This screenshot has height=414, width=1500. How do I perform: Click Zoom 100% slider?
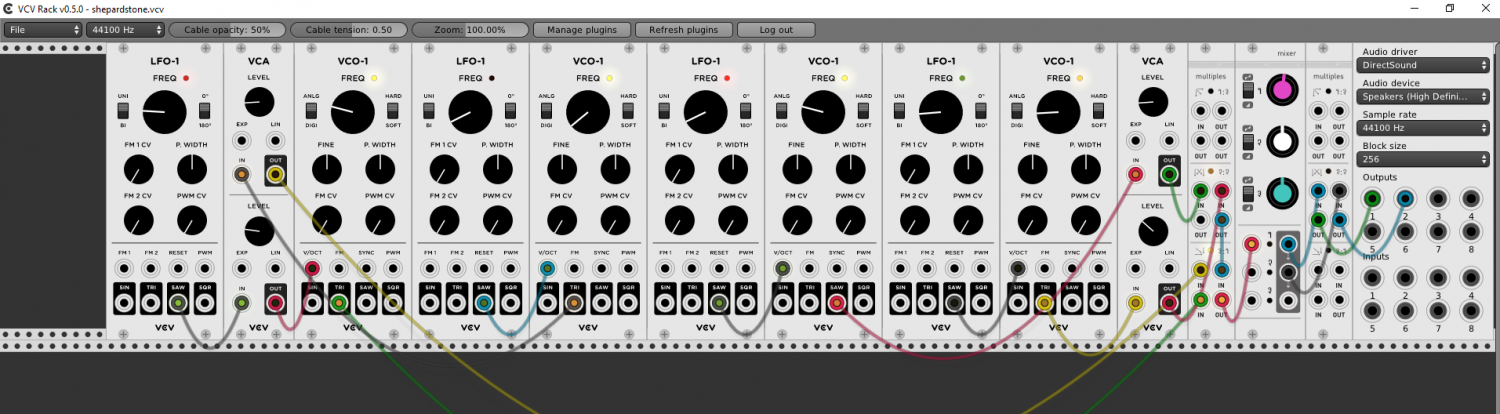pyautogui.click(x=470, y=30)
